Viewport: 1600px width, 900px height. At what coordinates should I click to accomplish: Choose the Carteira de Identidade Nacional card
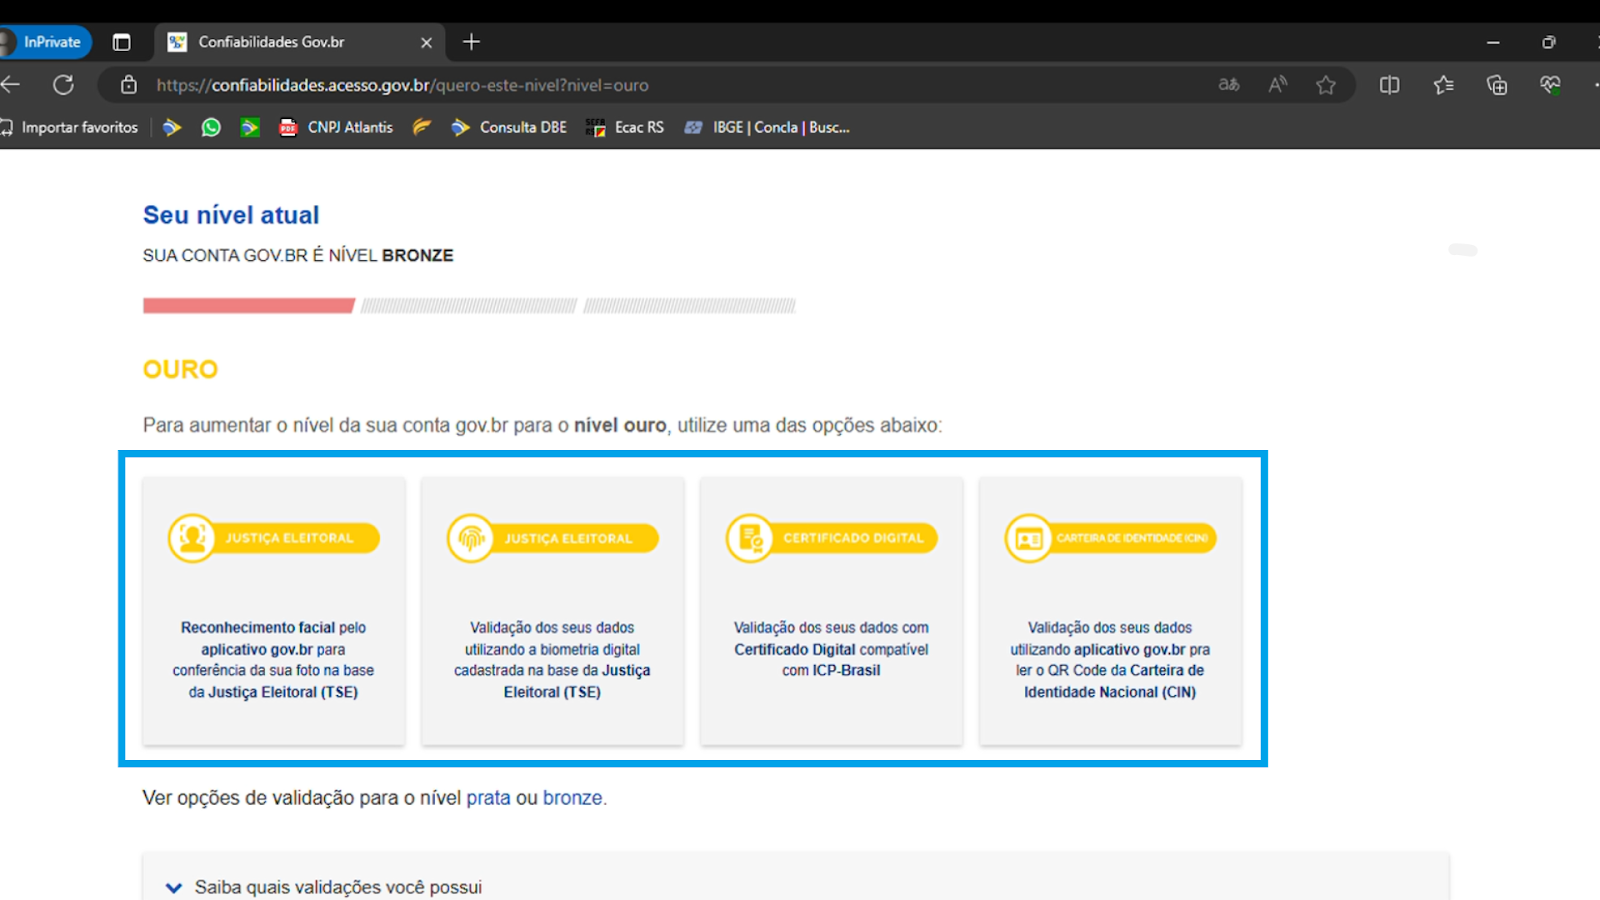(x=1110, y=611)
